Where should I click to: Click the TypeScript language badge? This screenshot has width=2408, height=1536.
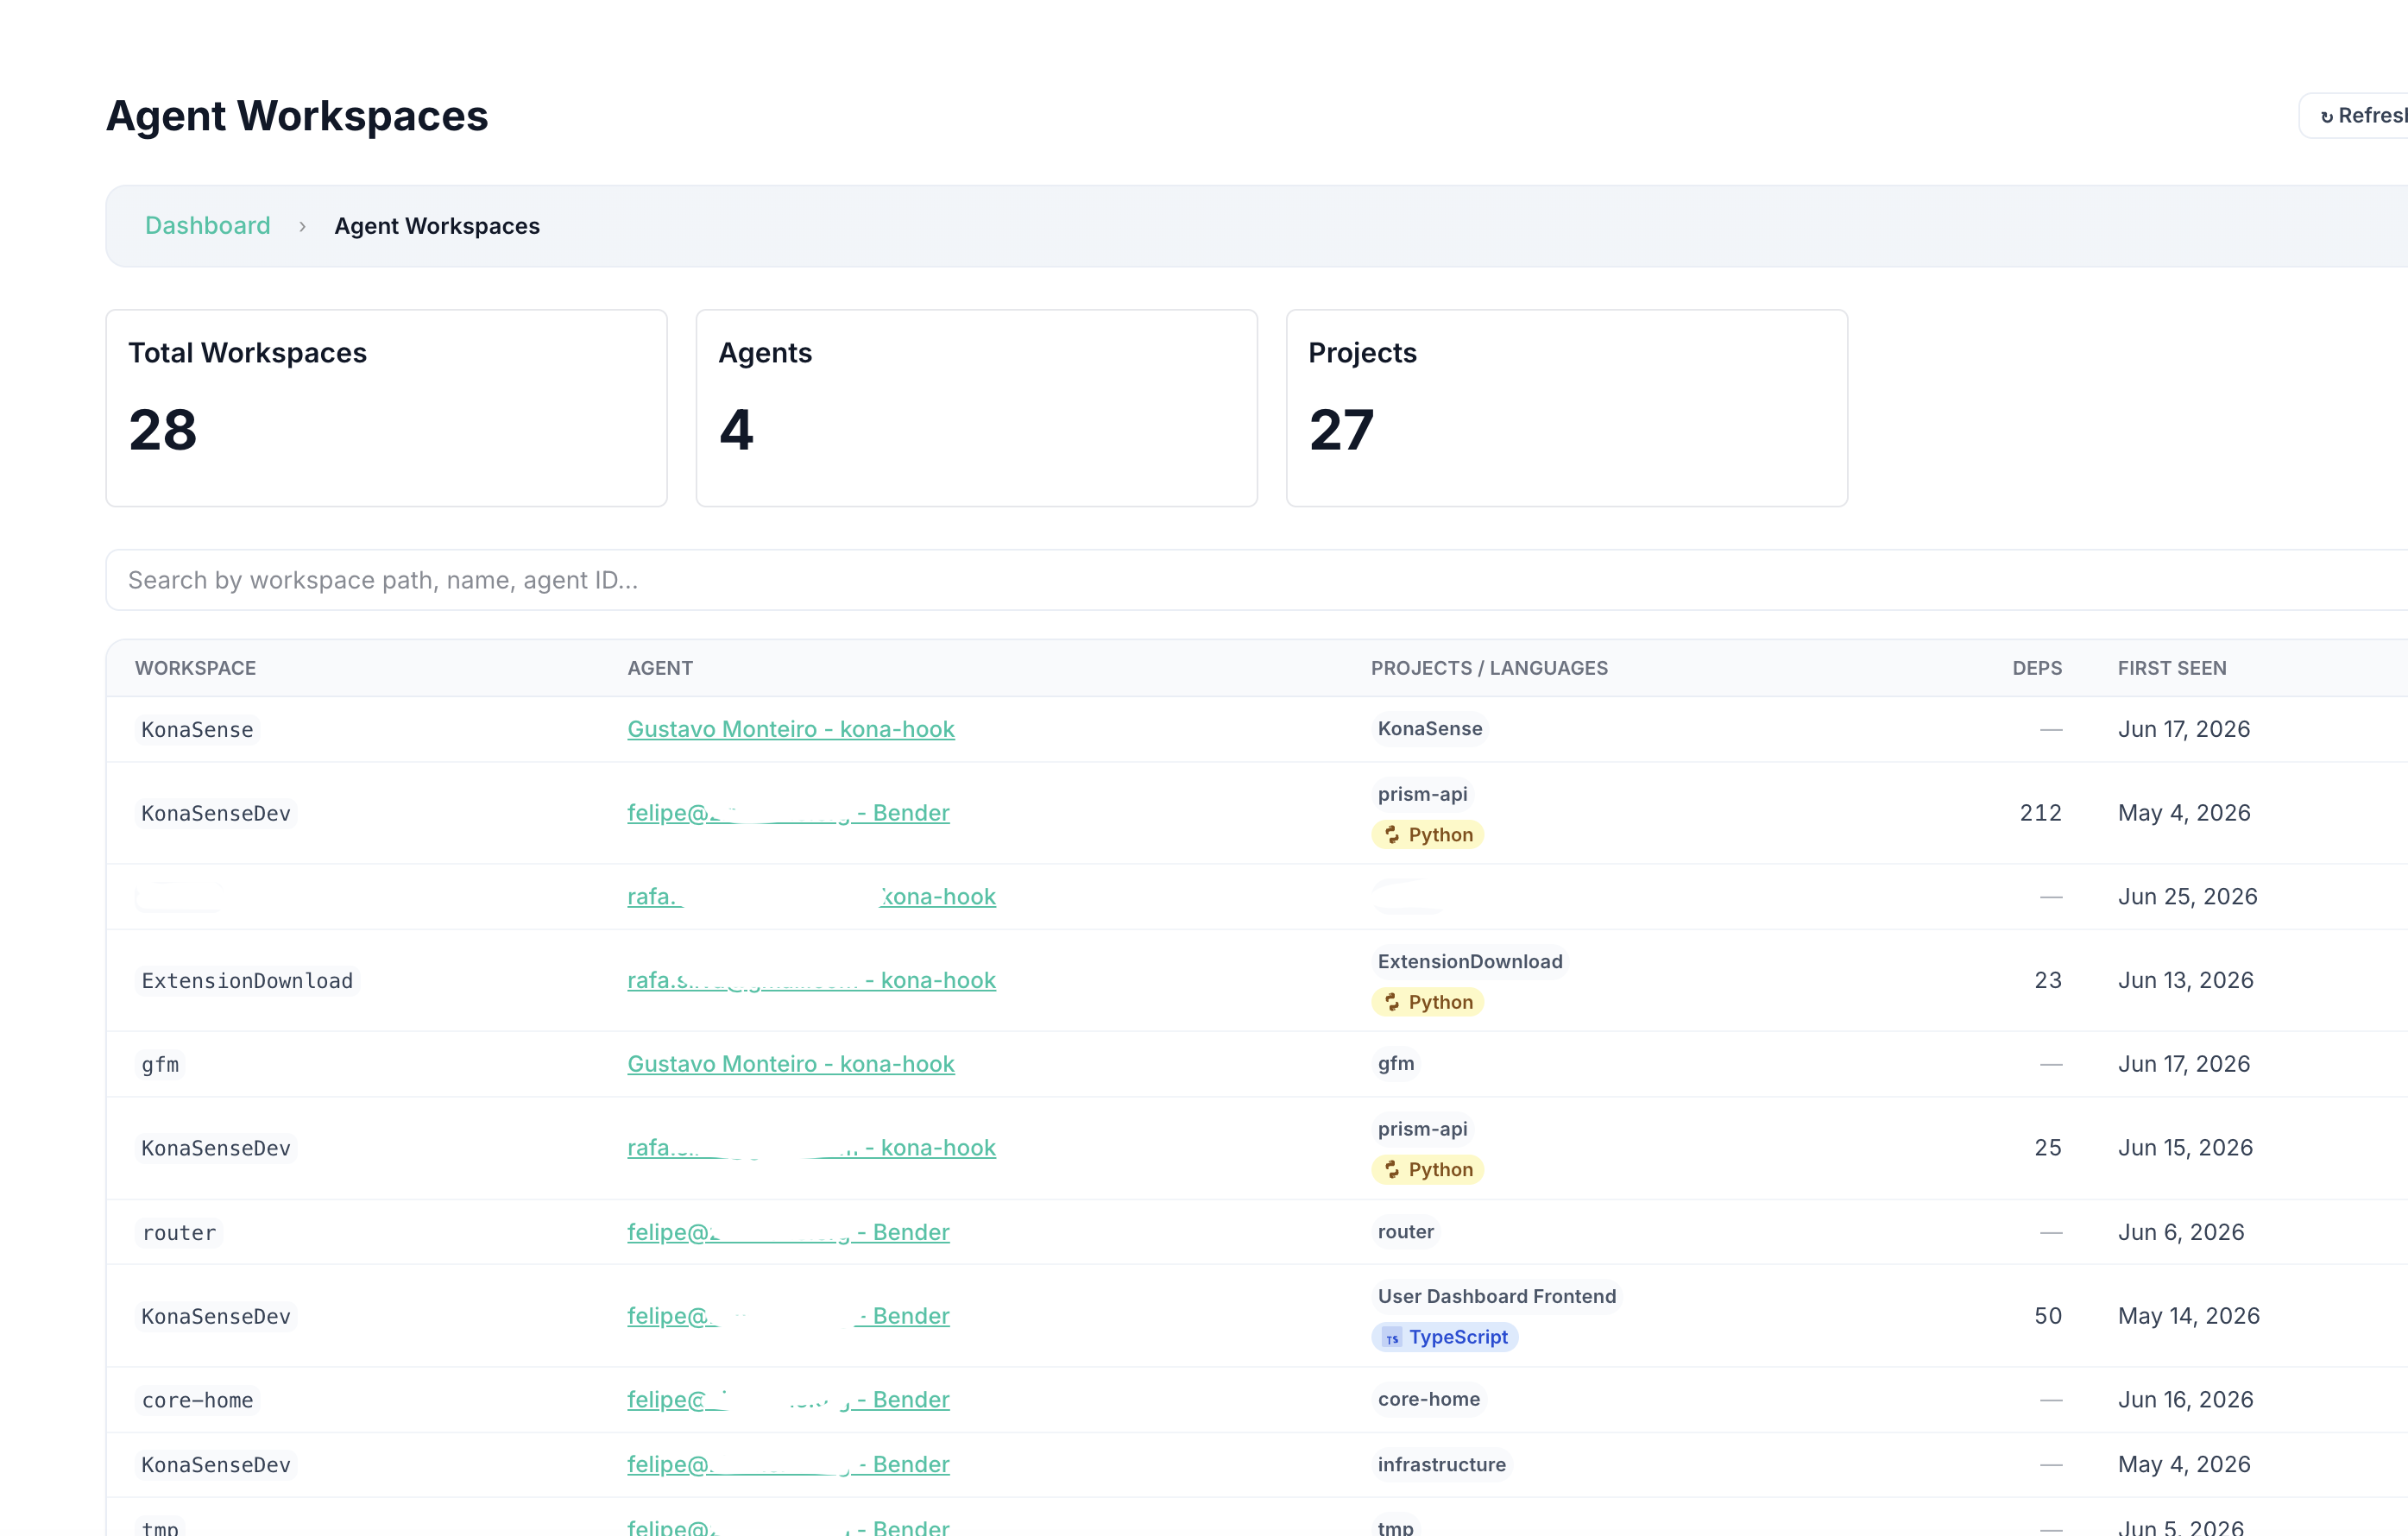point(1445,1337)
